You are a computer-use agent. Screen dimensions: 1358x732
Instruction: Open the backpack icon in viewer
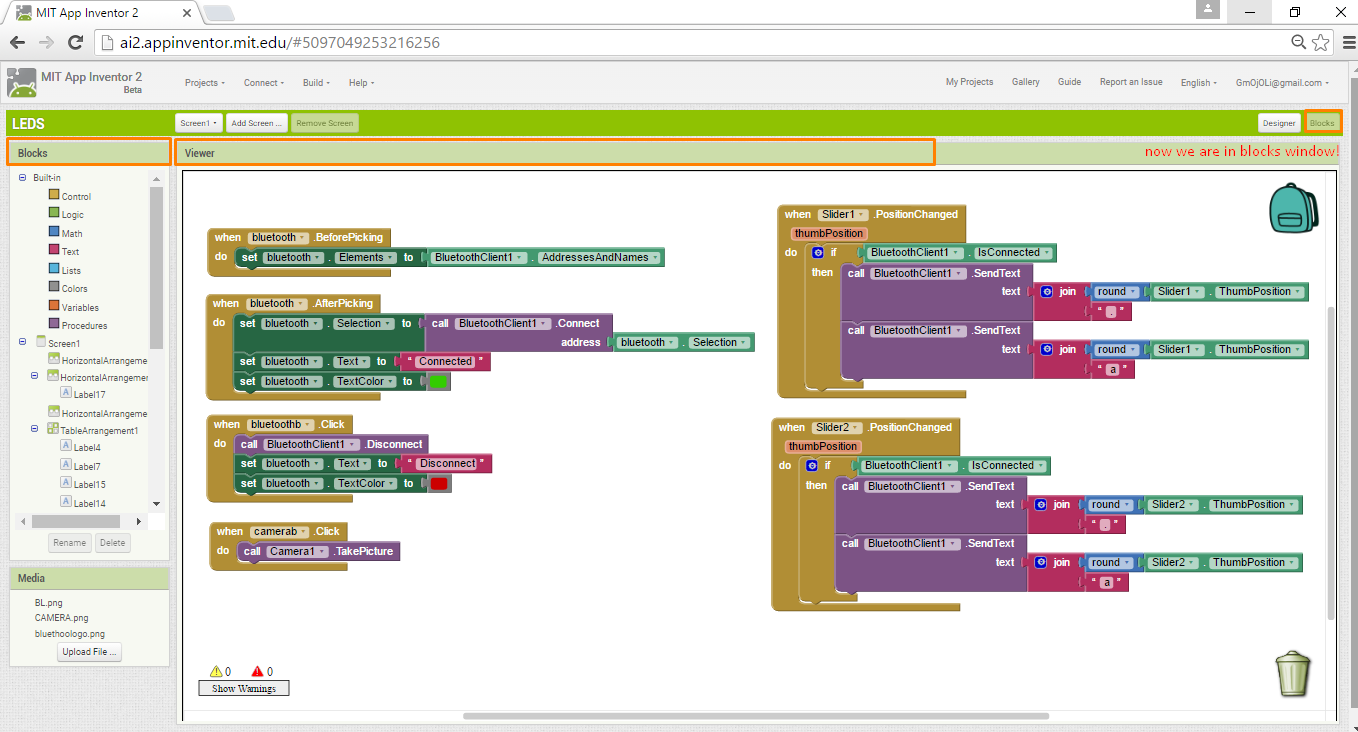tap(1294, 208)
